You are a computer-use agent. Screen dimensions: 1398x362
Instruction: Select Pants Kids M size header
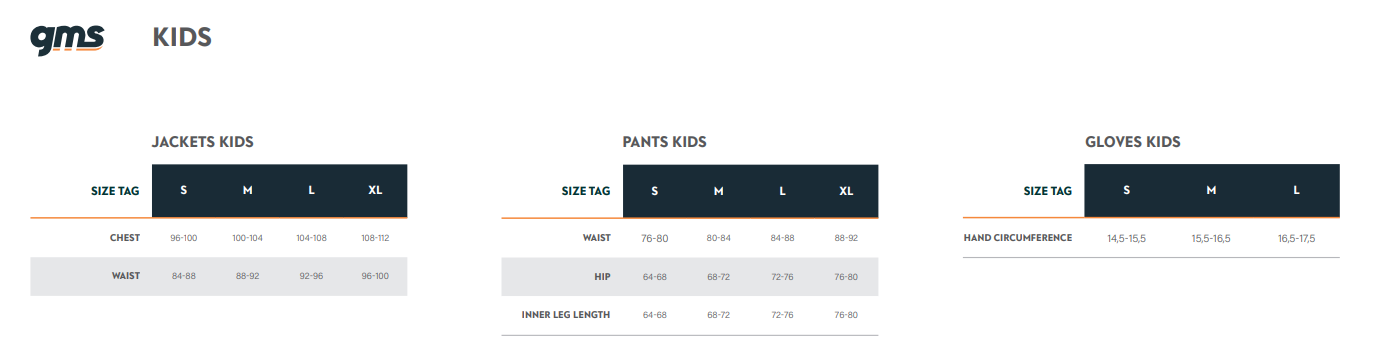pyautogui.click(x=718, y=191)
